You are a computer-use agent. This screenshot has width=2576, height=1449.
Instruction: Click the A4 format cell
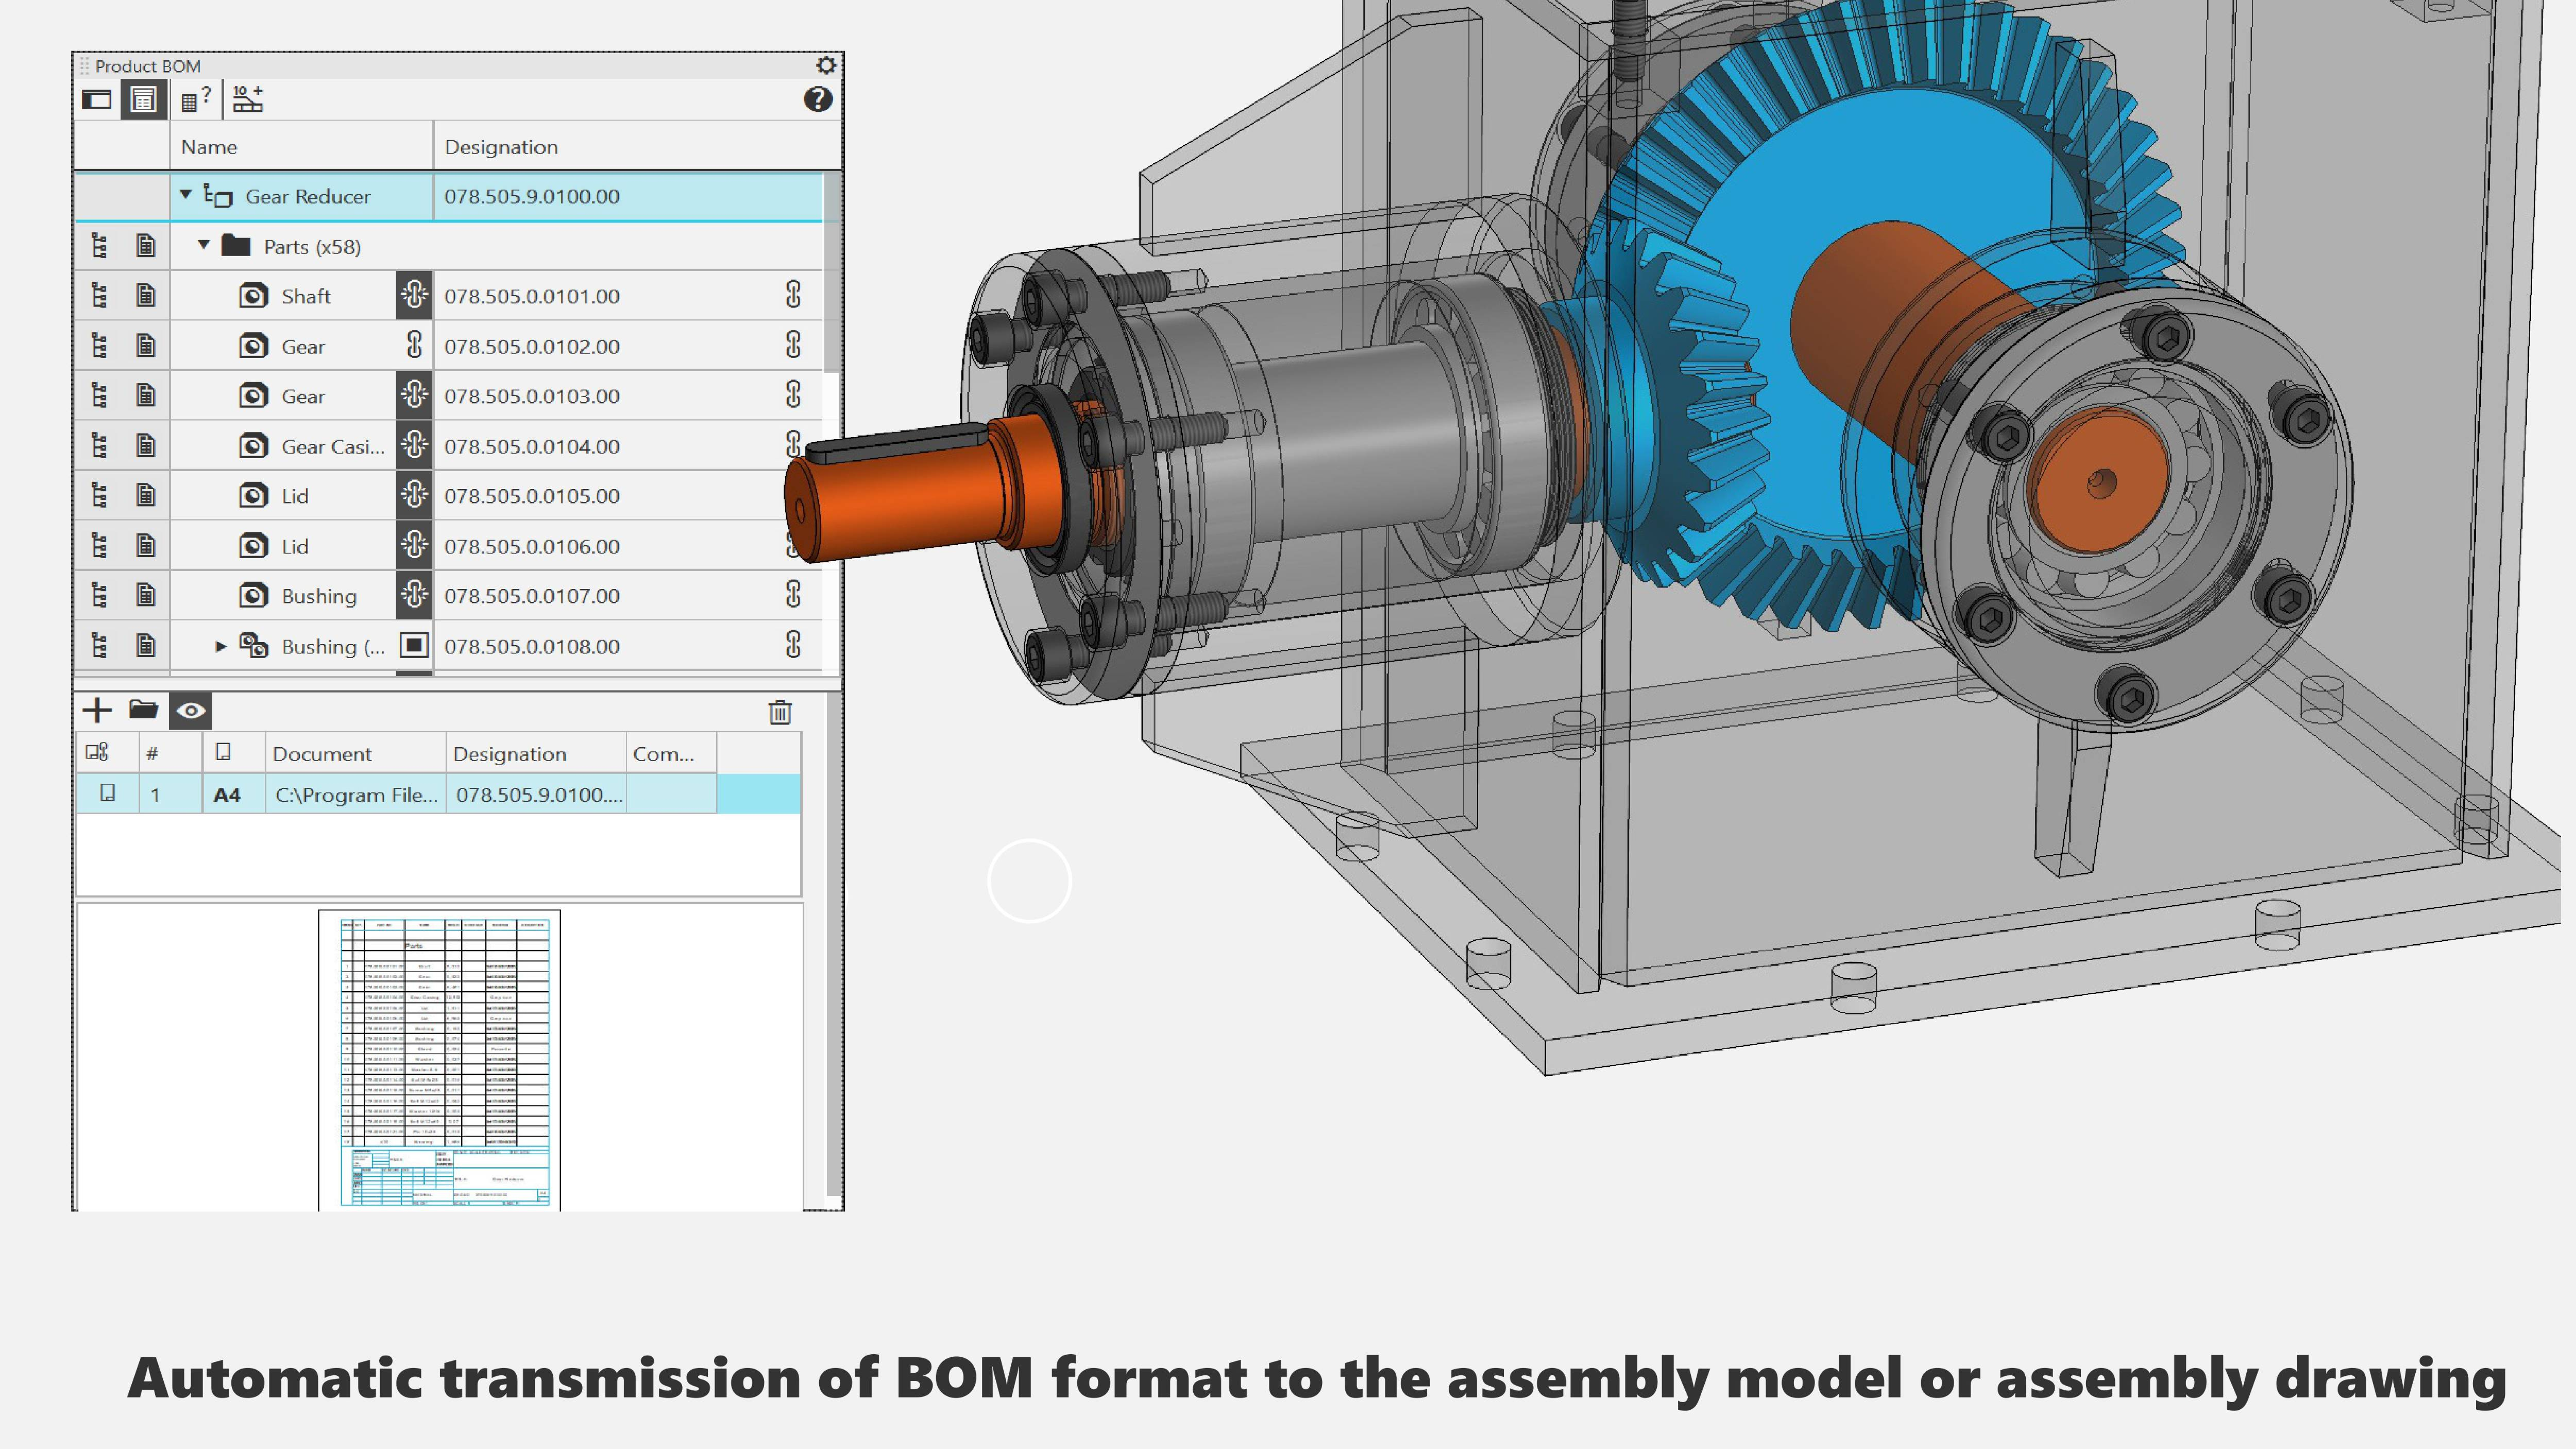(x=233, y=794)
